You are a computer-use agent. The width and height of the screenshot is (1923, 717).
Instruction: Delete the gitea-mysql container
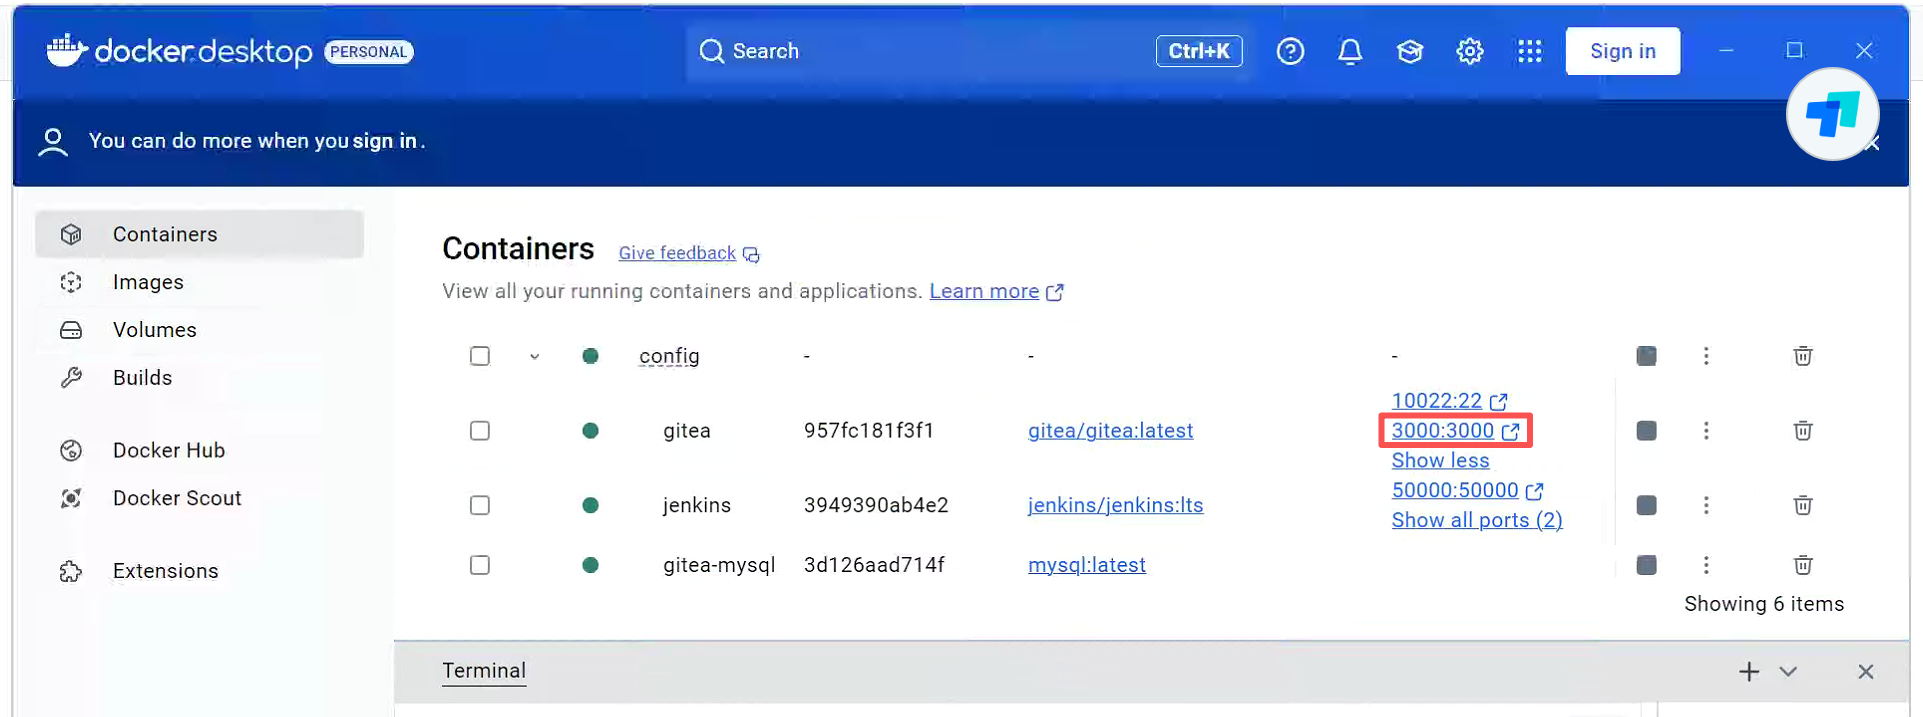(x=1803, y=565)
